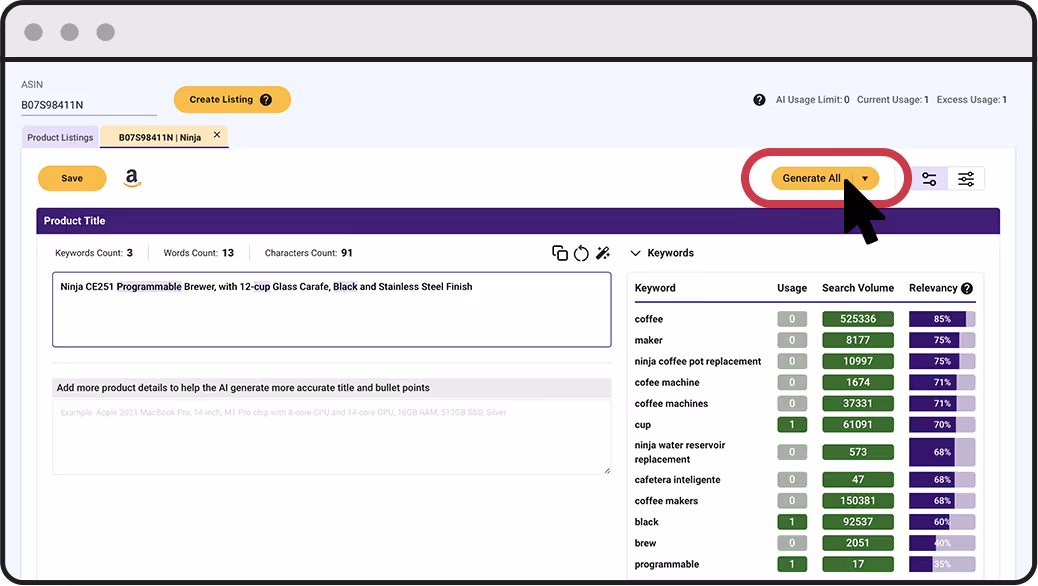Select the keyword 'coffee machines'
The height and width of the screenshot is (586, 1038).
671,404
